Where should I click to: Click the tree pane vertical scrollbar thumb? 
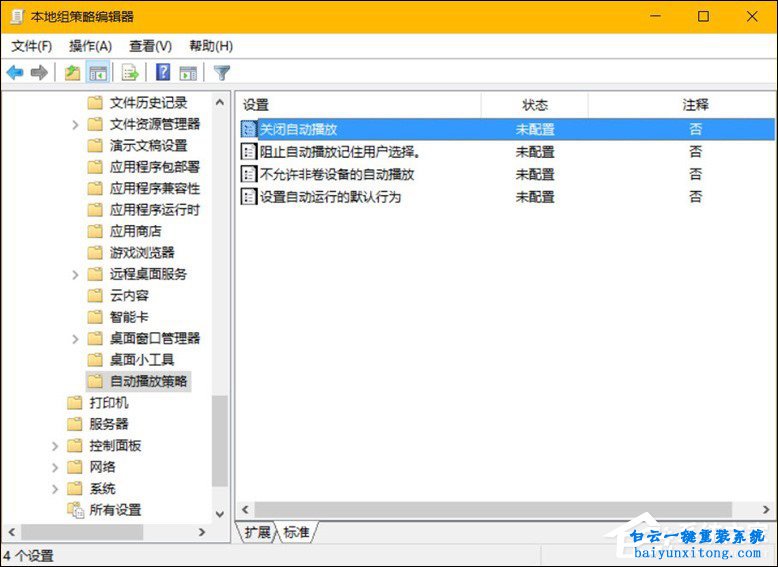click(219, 441)
